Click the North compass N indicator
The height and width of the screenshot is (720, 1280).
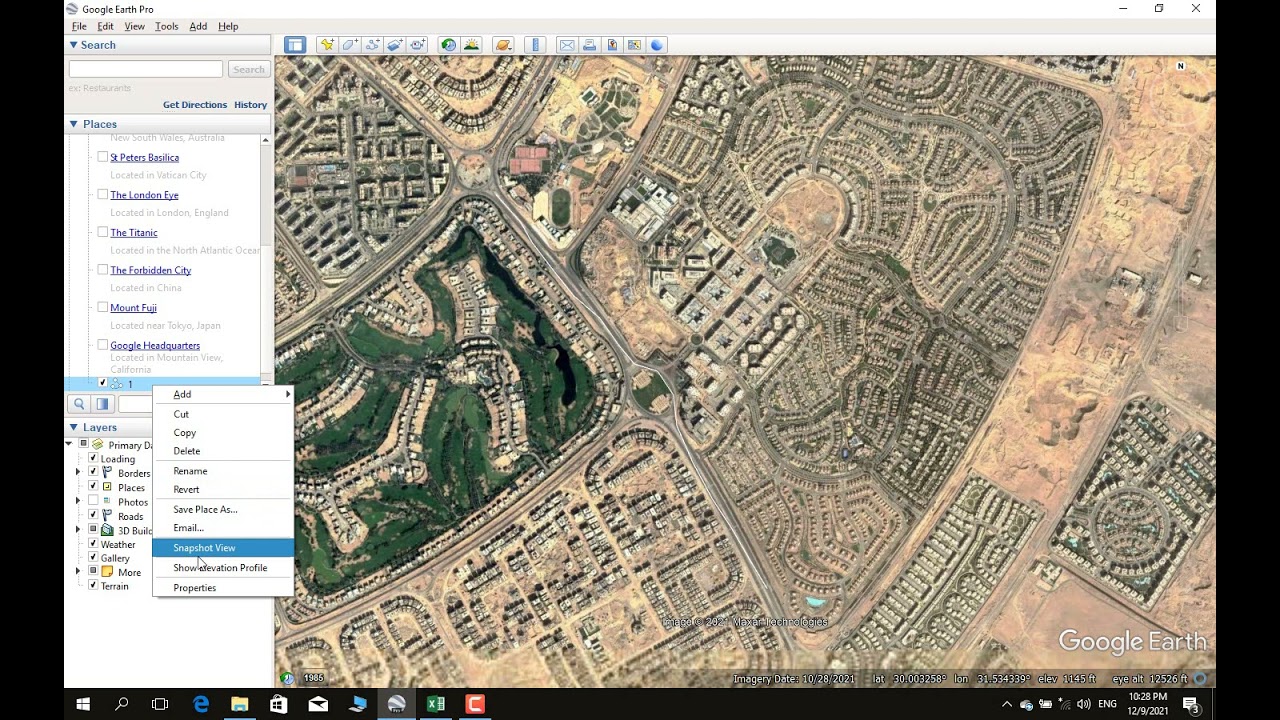[1180, 66]
